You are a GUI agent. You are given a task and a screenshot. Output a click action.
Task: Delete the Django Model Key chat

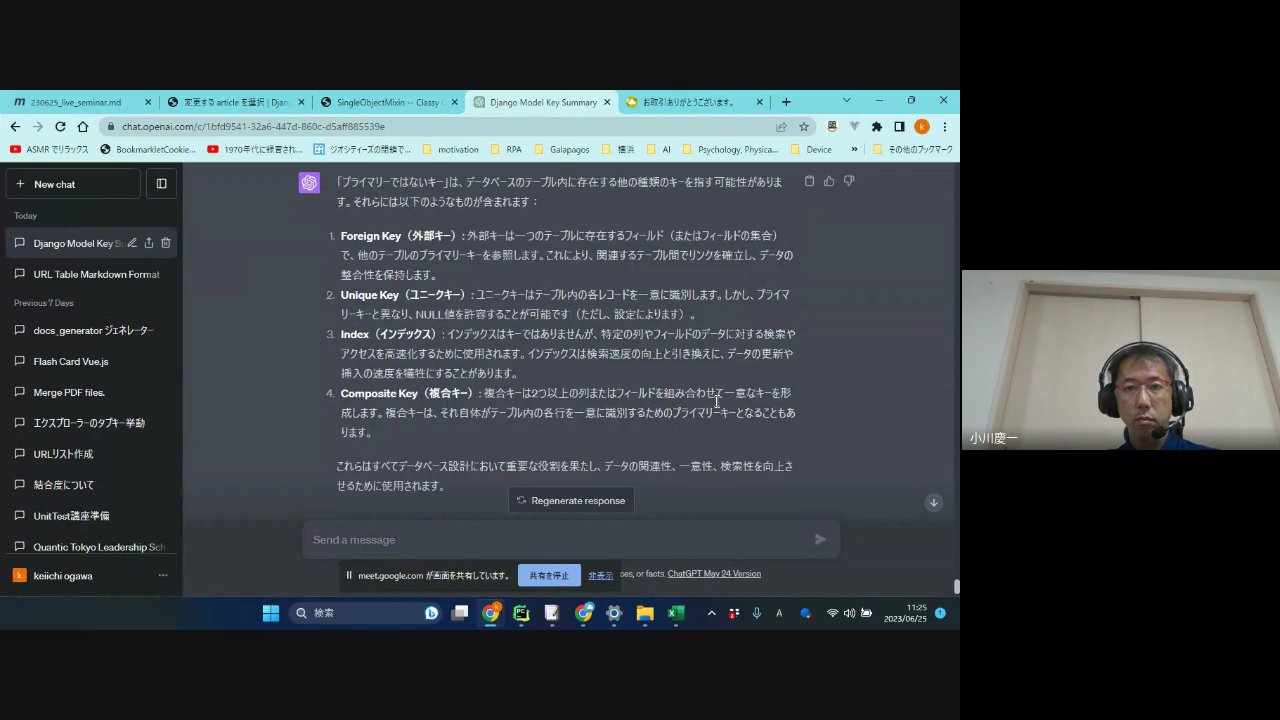166,243
